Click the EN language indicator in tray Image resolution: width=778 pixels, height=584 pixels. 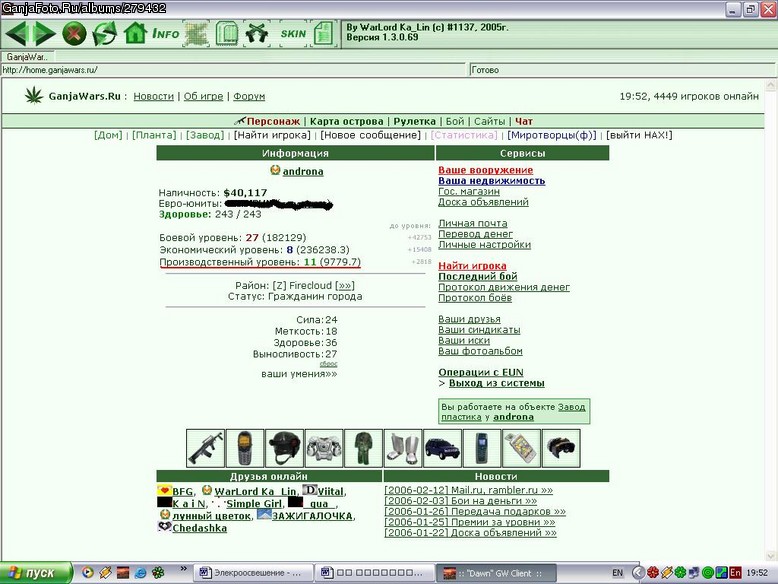coord(617,573)
